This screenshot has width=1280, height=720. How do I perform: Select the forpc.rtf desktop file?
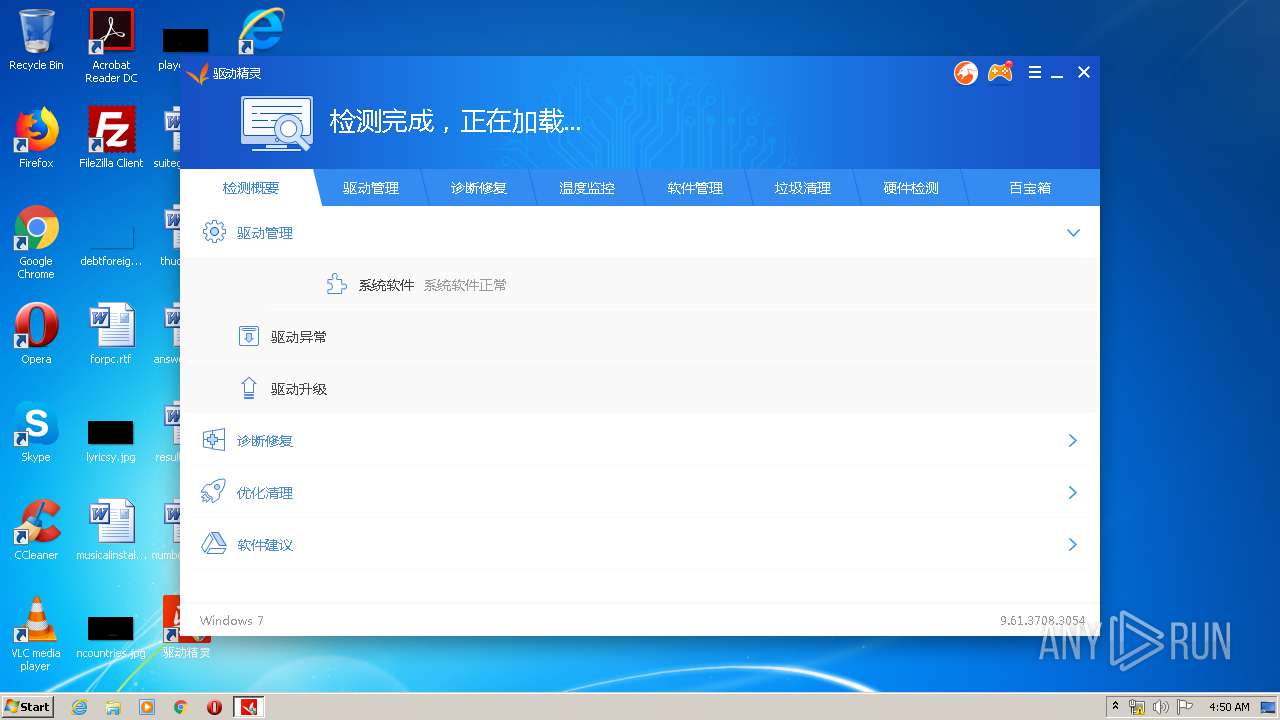coord(111,333)
